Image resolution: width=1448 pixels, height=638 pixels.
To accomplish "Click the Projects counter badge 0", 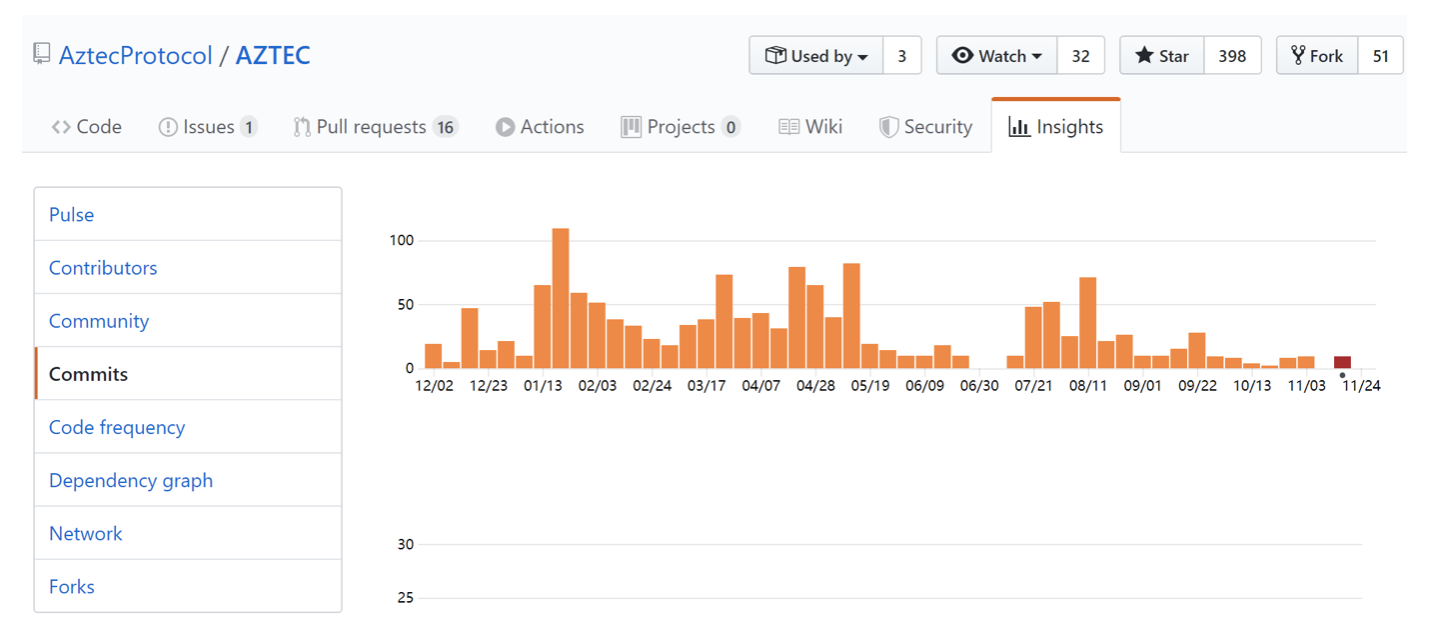I will pos(731,127).
